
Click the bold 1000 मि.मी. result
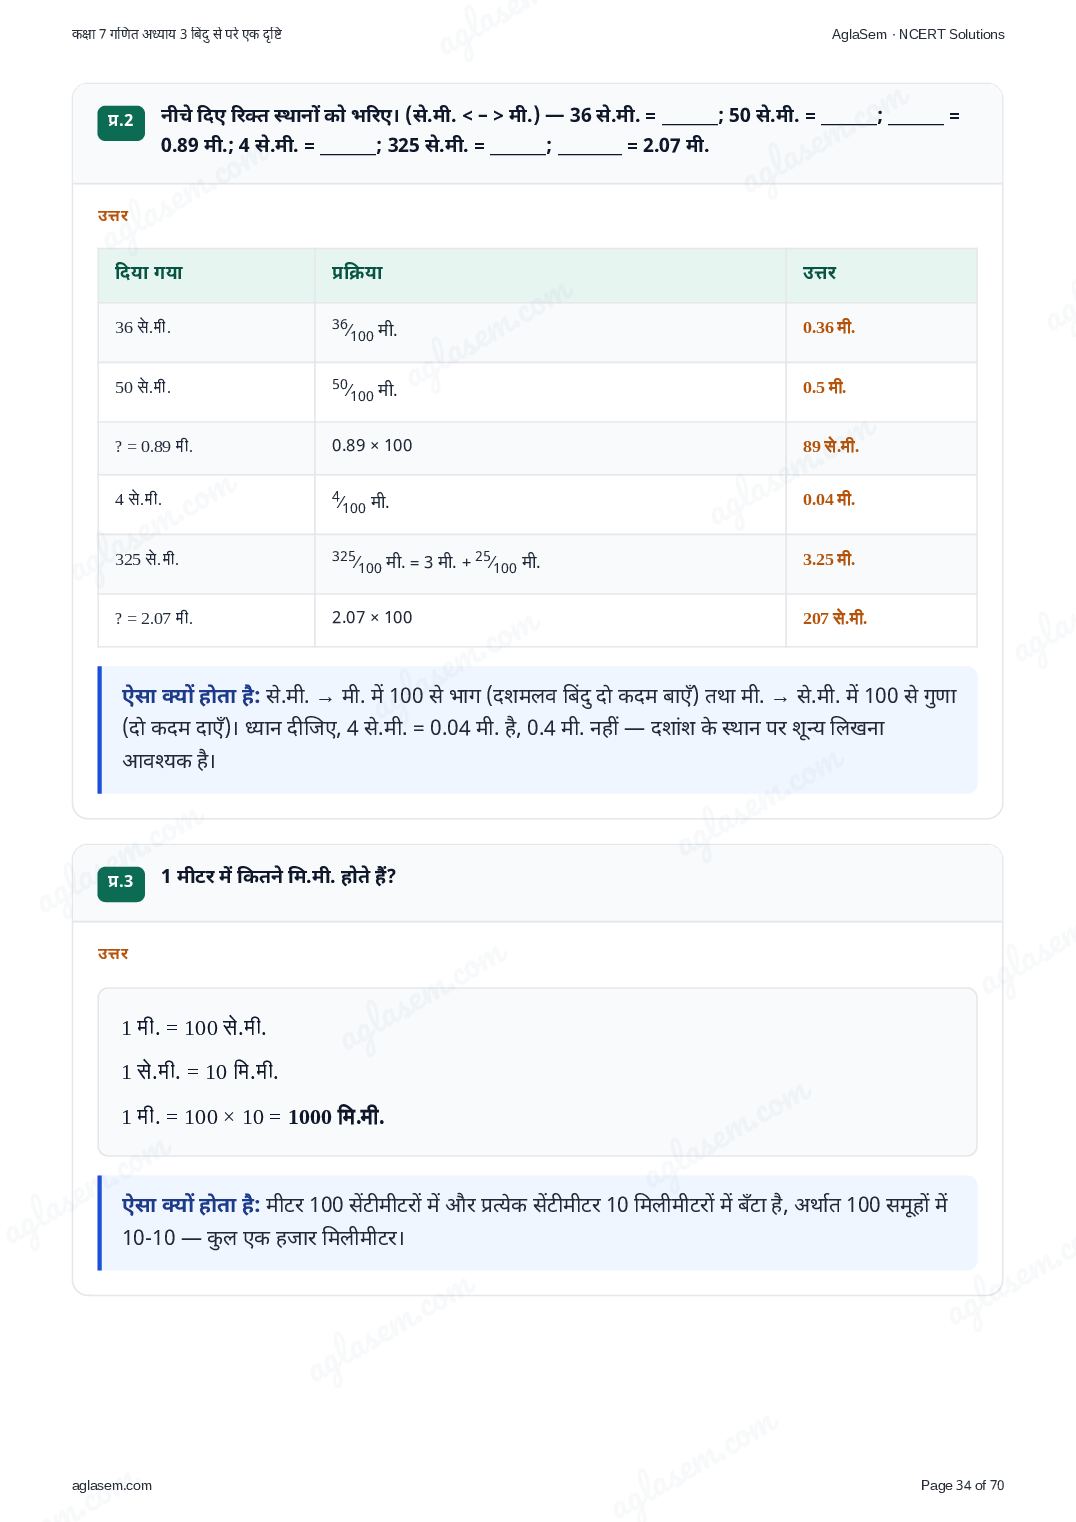click(x=336, y=1117)
